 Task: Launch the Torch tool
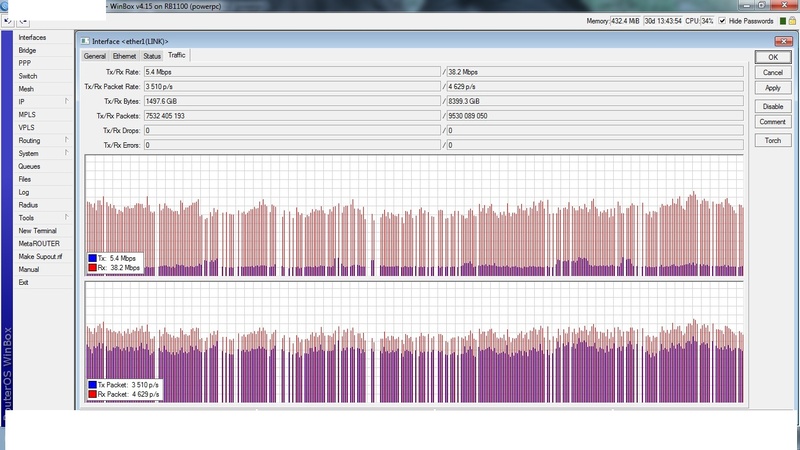pos(773,140)
